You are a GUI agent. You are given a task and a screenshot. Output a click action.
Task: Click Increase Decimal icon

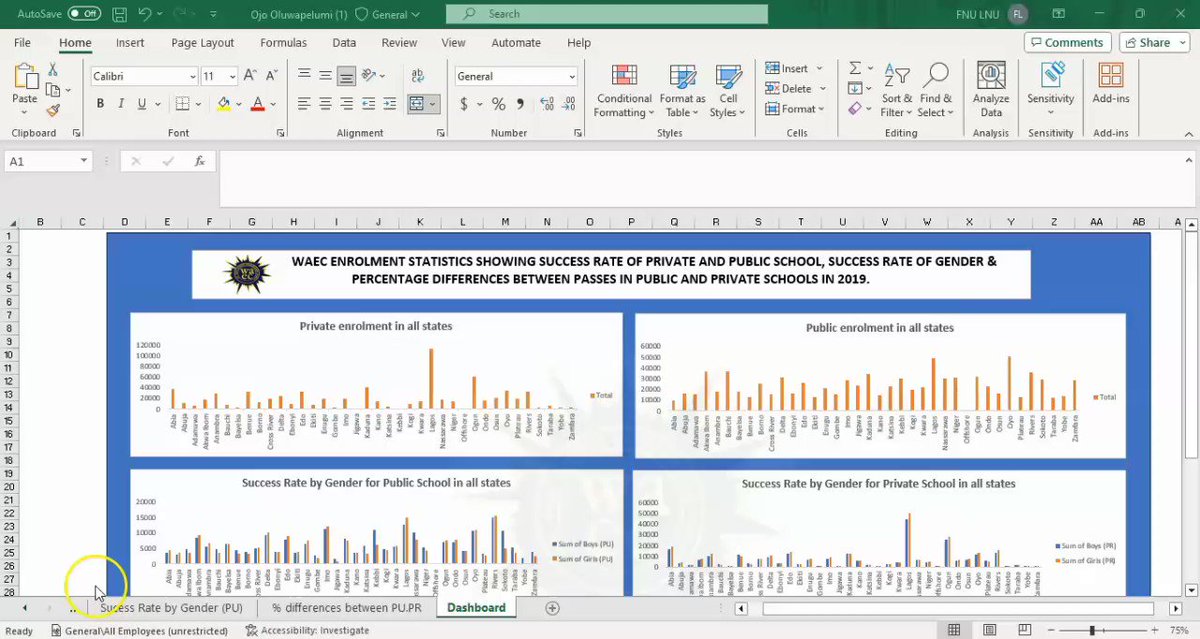[547, 104]
